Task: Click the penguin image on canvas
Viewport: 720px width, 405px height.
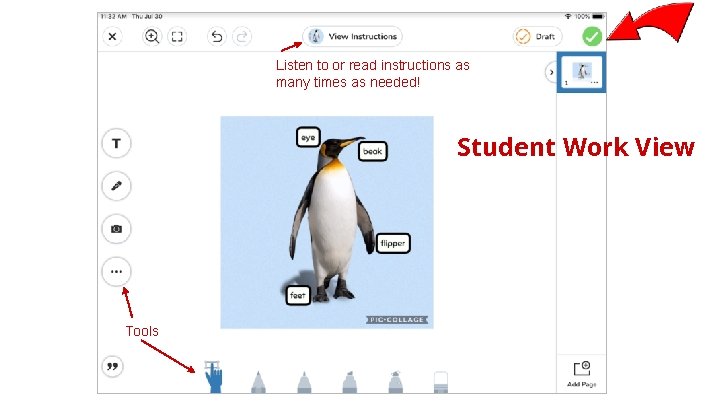Action: [x=327, y=223]
